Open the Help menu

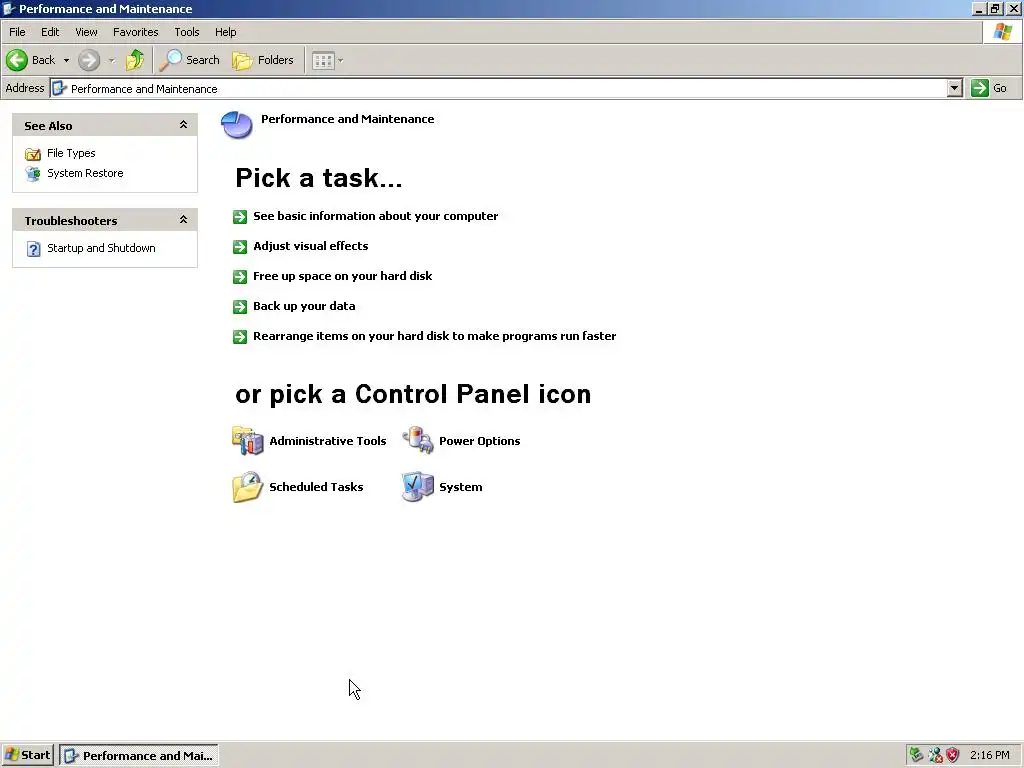(225, 32)
